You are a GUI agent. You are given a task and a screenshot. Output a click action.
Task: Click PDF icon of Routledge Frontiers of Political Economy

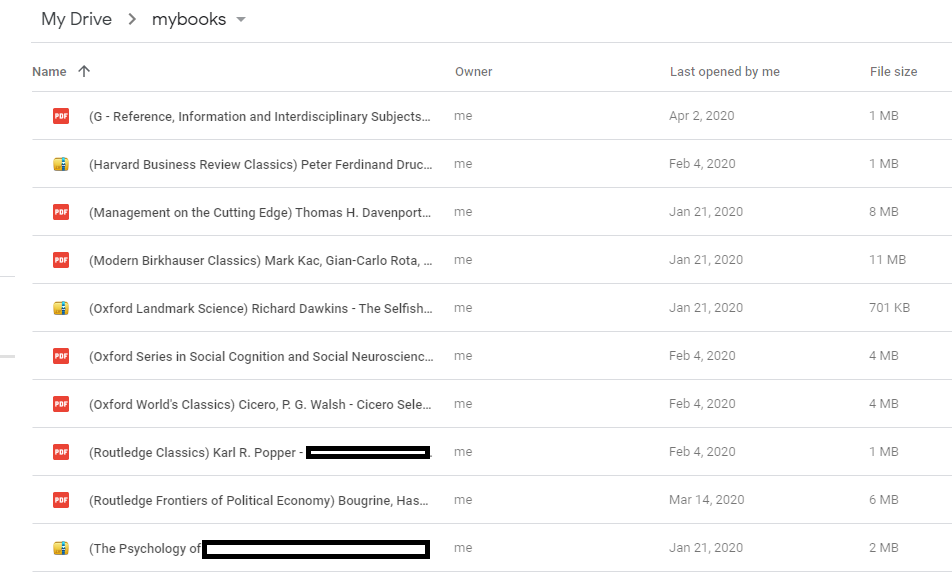click(61, 500)
